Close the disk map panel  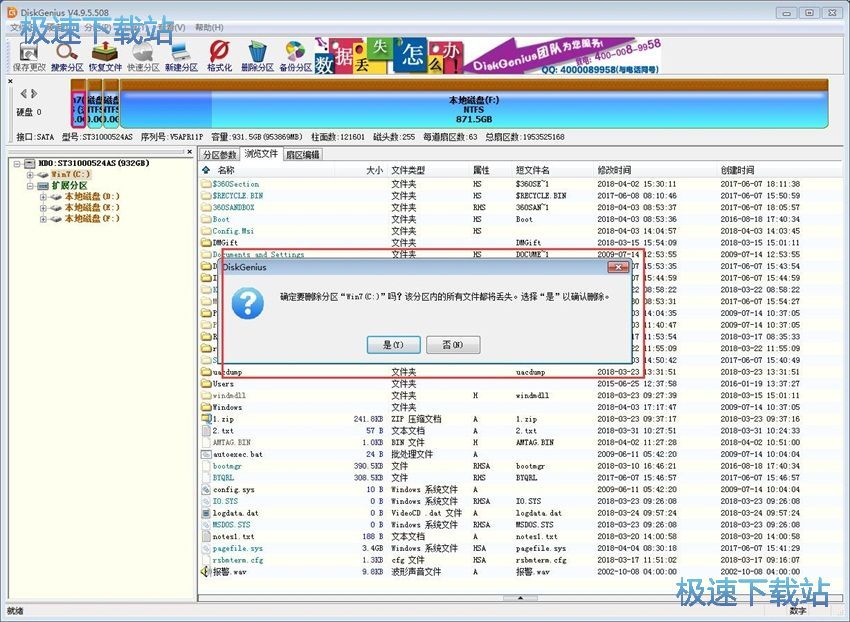10,81
